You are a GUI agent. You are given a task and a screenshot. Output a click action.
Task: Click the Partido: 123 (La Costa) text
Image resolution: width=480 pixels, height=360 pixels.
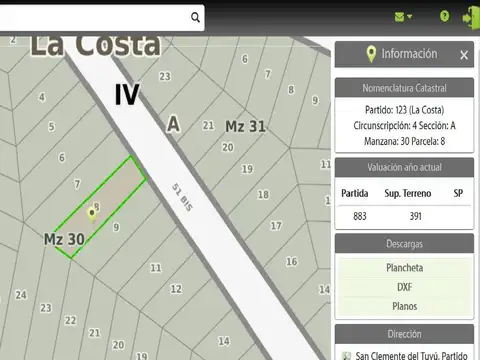coord(404,110)
